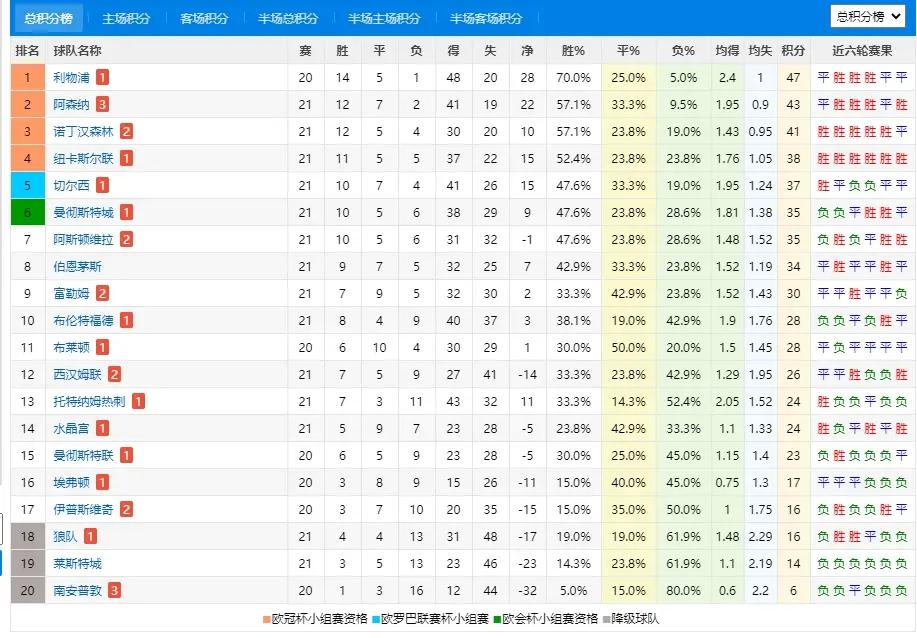Click the 曼彻斯特城 team name
This screenshot has width=917, height=638.
(x=83, y=212)
